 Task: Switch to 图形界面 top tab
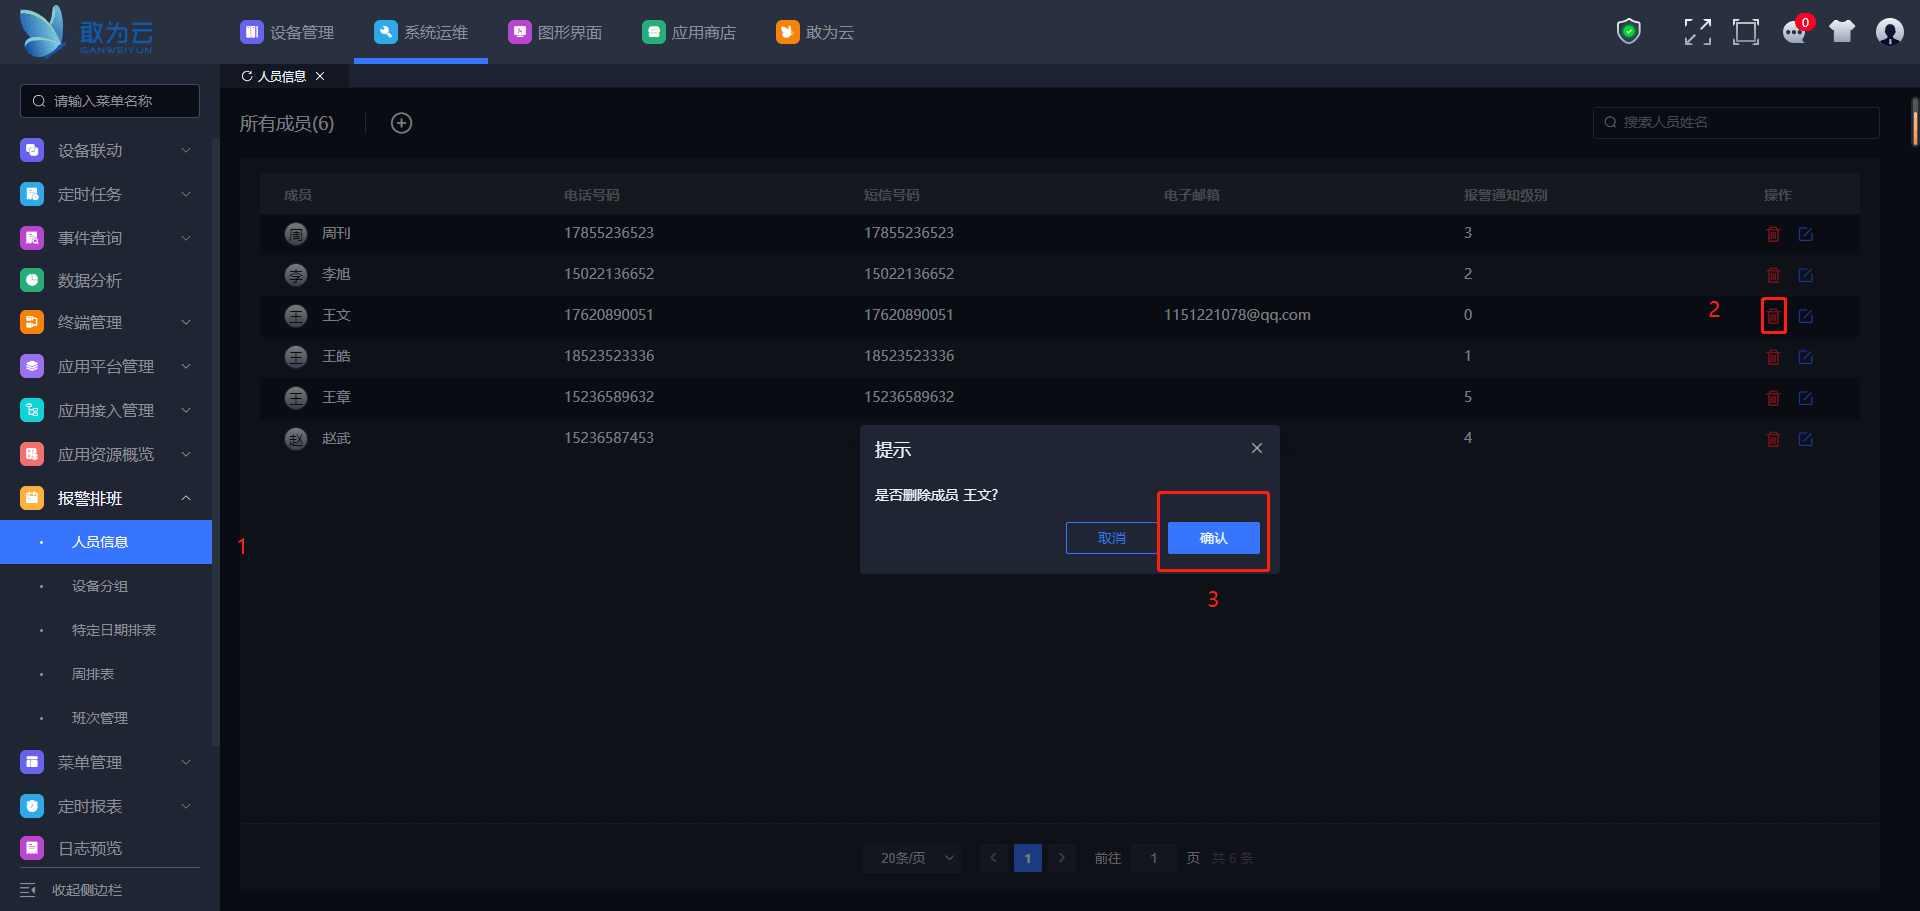click(555, 32)
